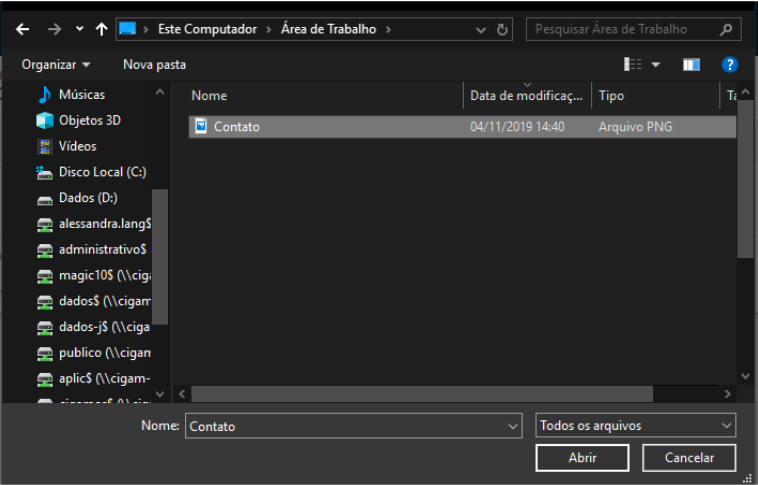Click the Objetos 3D cube icon
Image resolution: width=758 pixels, height=485 pixels.
[x=45, y=120]
